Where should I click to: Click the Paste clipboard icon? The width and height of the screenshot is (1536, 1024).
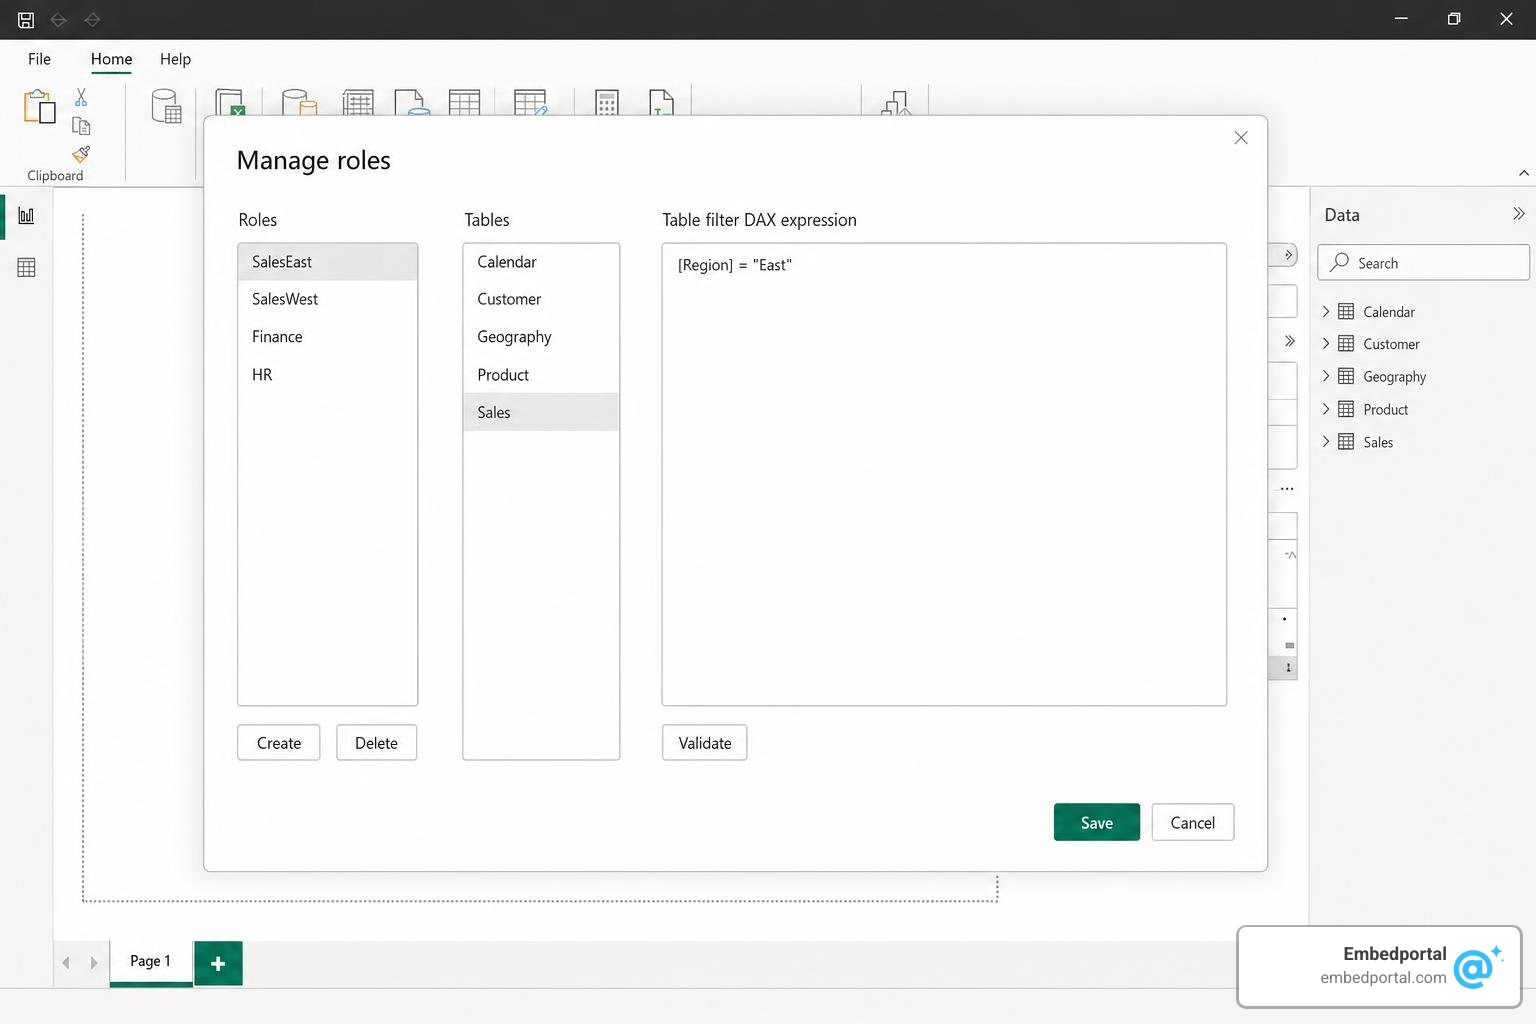39,106
